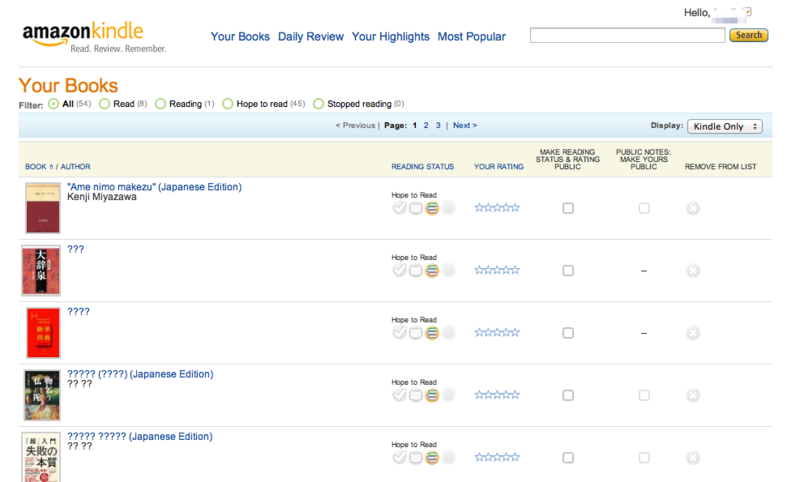Click book-stack Hope to Read icon for "????"
Viewport: 800px width, 482px height.
tap(432, 333)
